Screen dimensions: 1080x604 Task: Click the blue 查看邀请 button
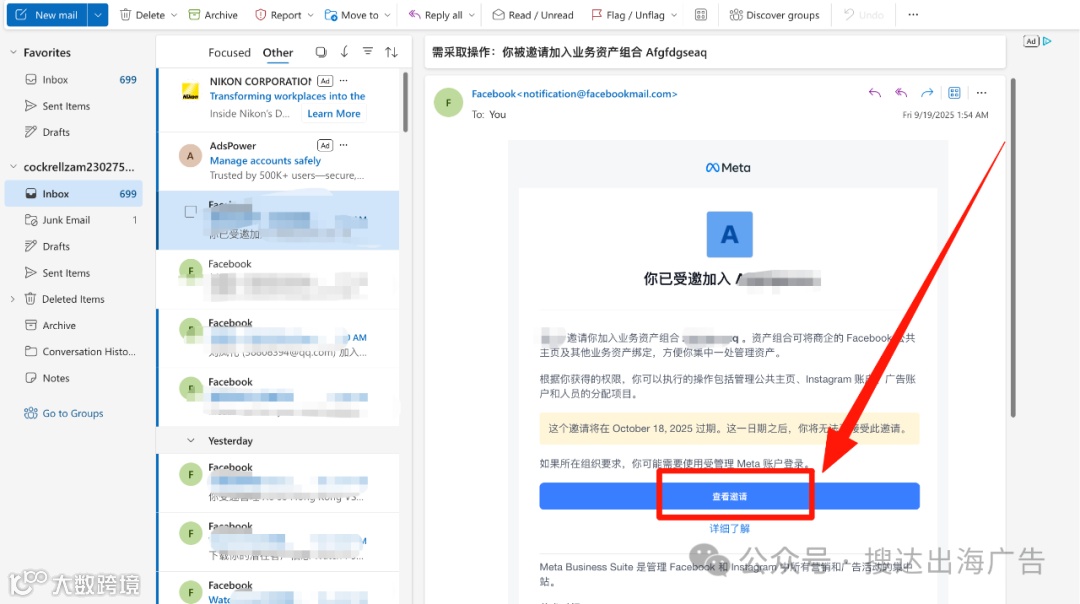tap(729, 497)
